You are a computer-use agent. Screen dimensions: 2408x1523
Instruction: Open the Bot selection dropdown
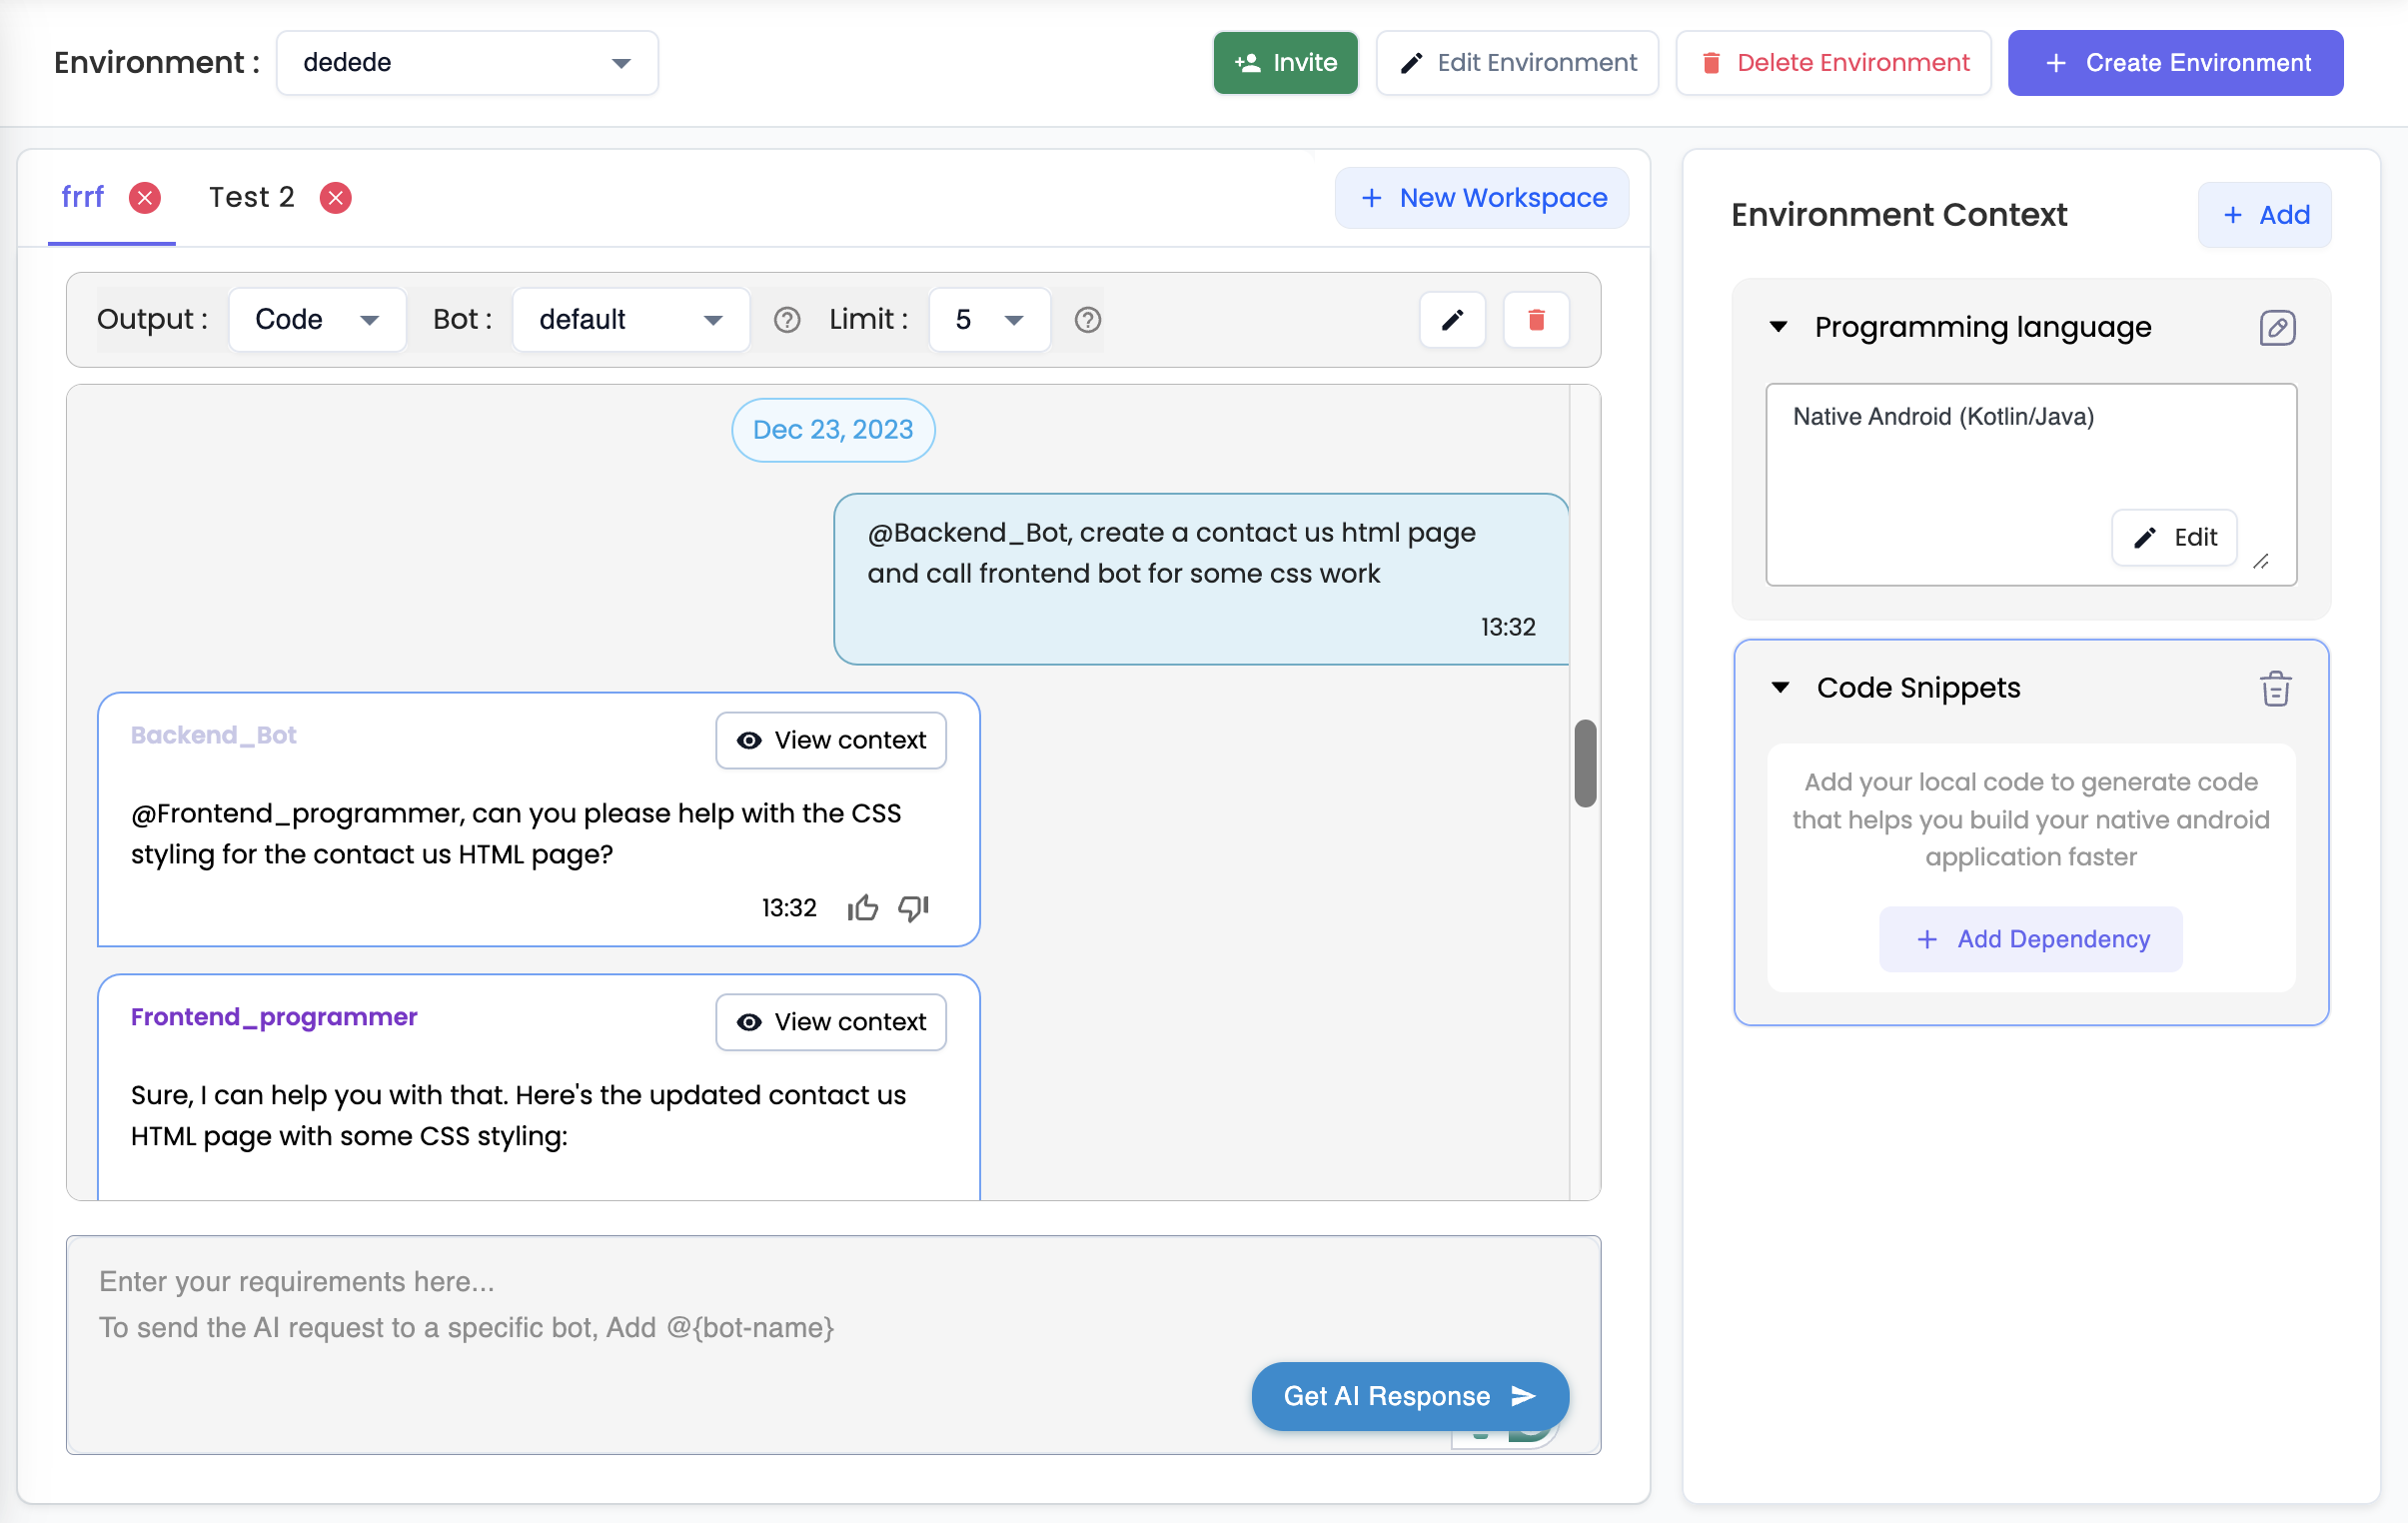pyautogui.click(x=629, y=319)
